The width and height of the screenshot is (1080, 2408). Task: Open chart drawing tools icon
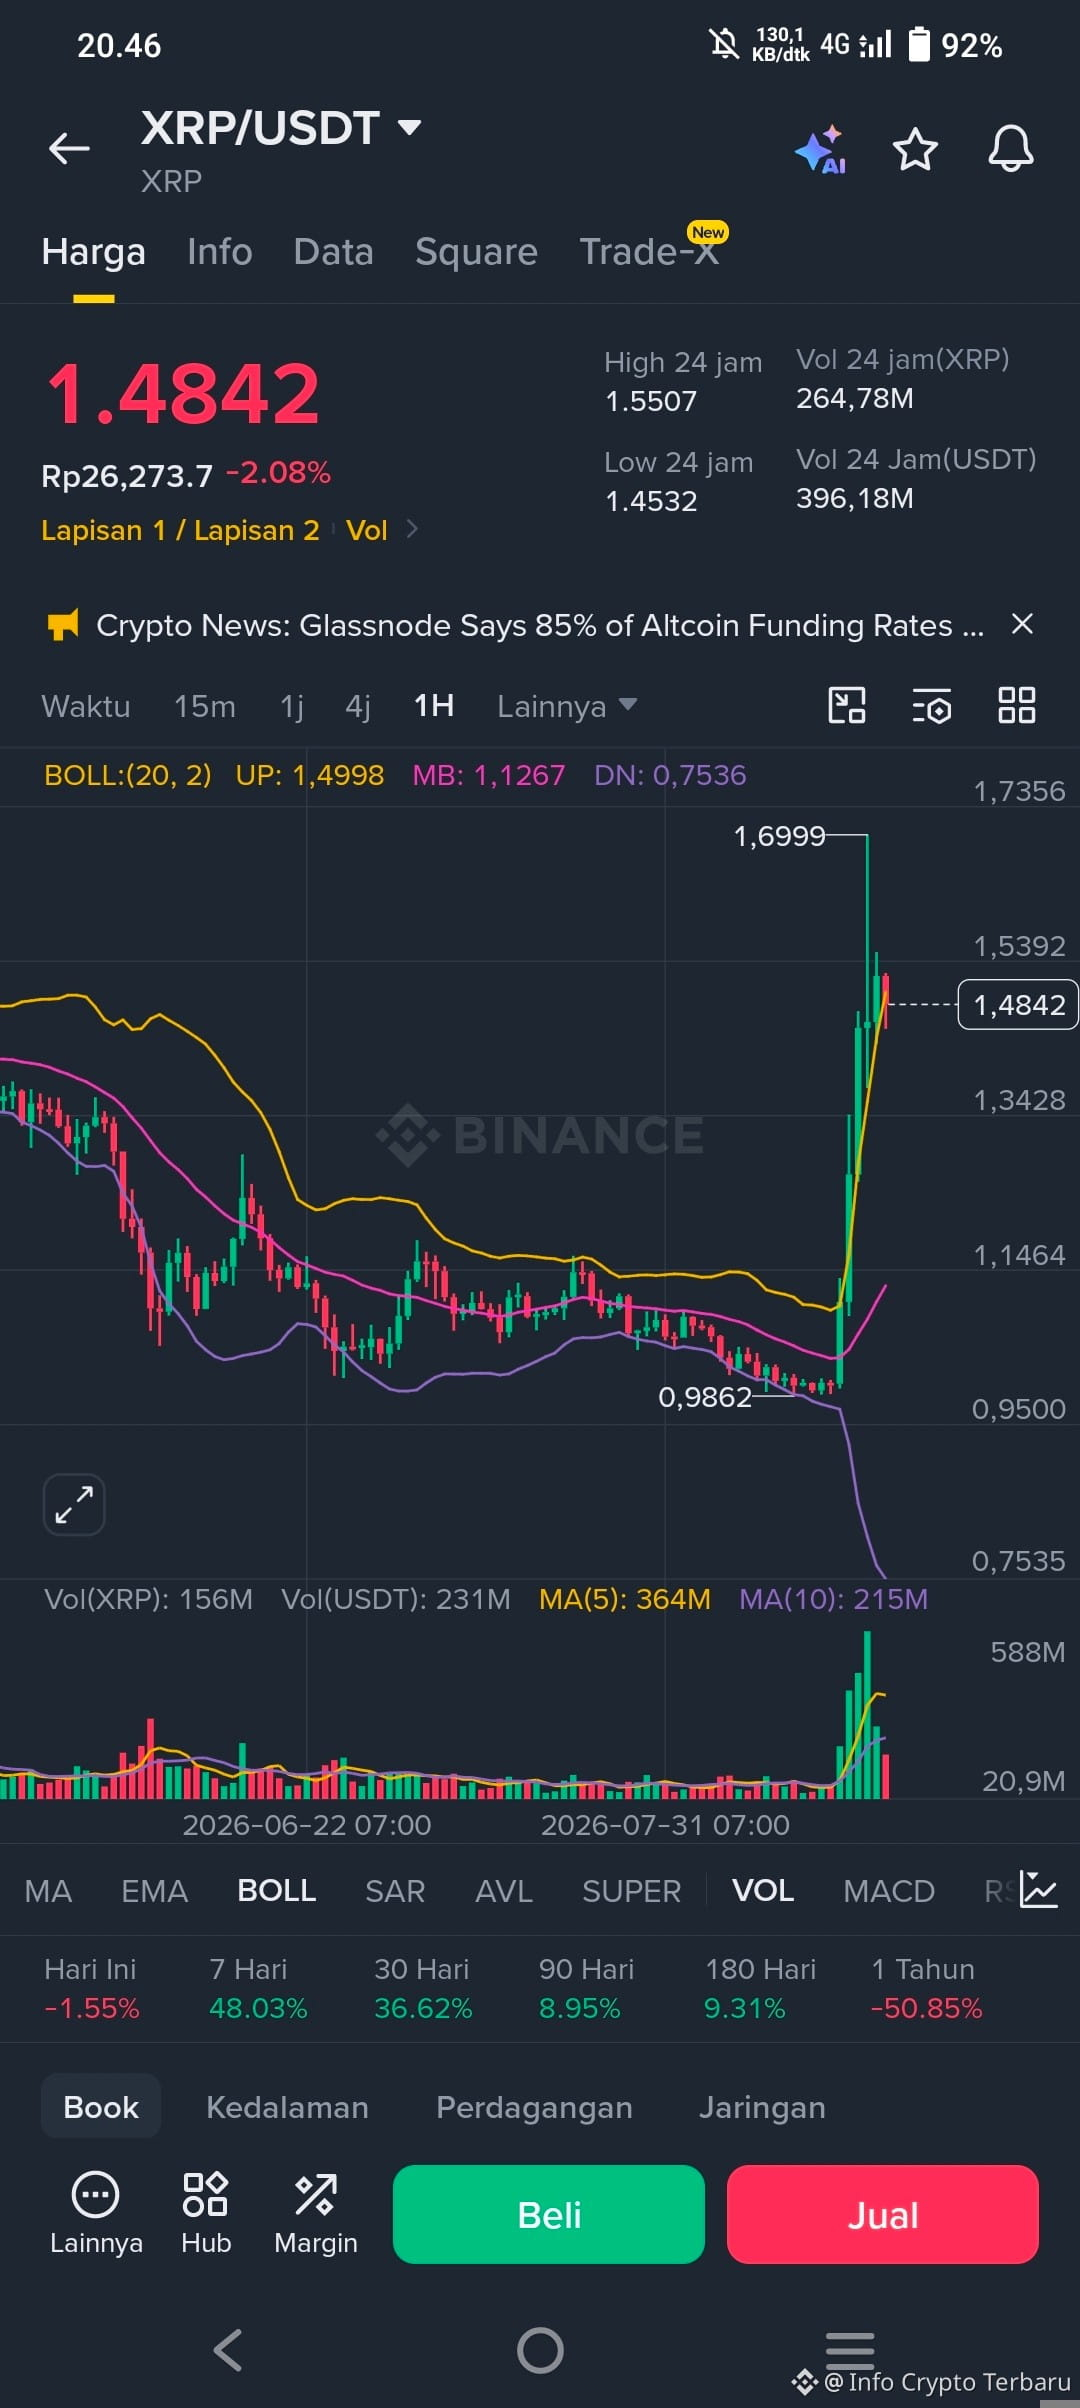pos(847,705)
